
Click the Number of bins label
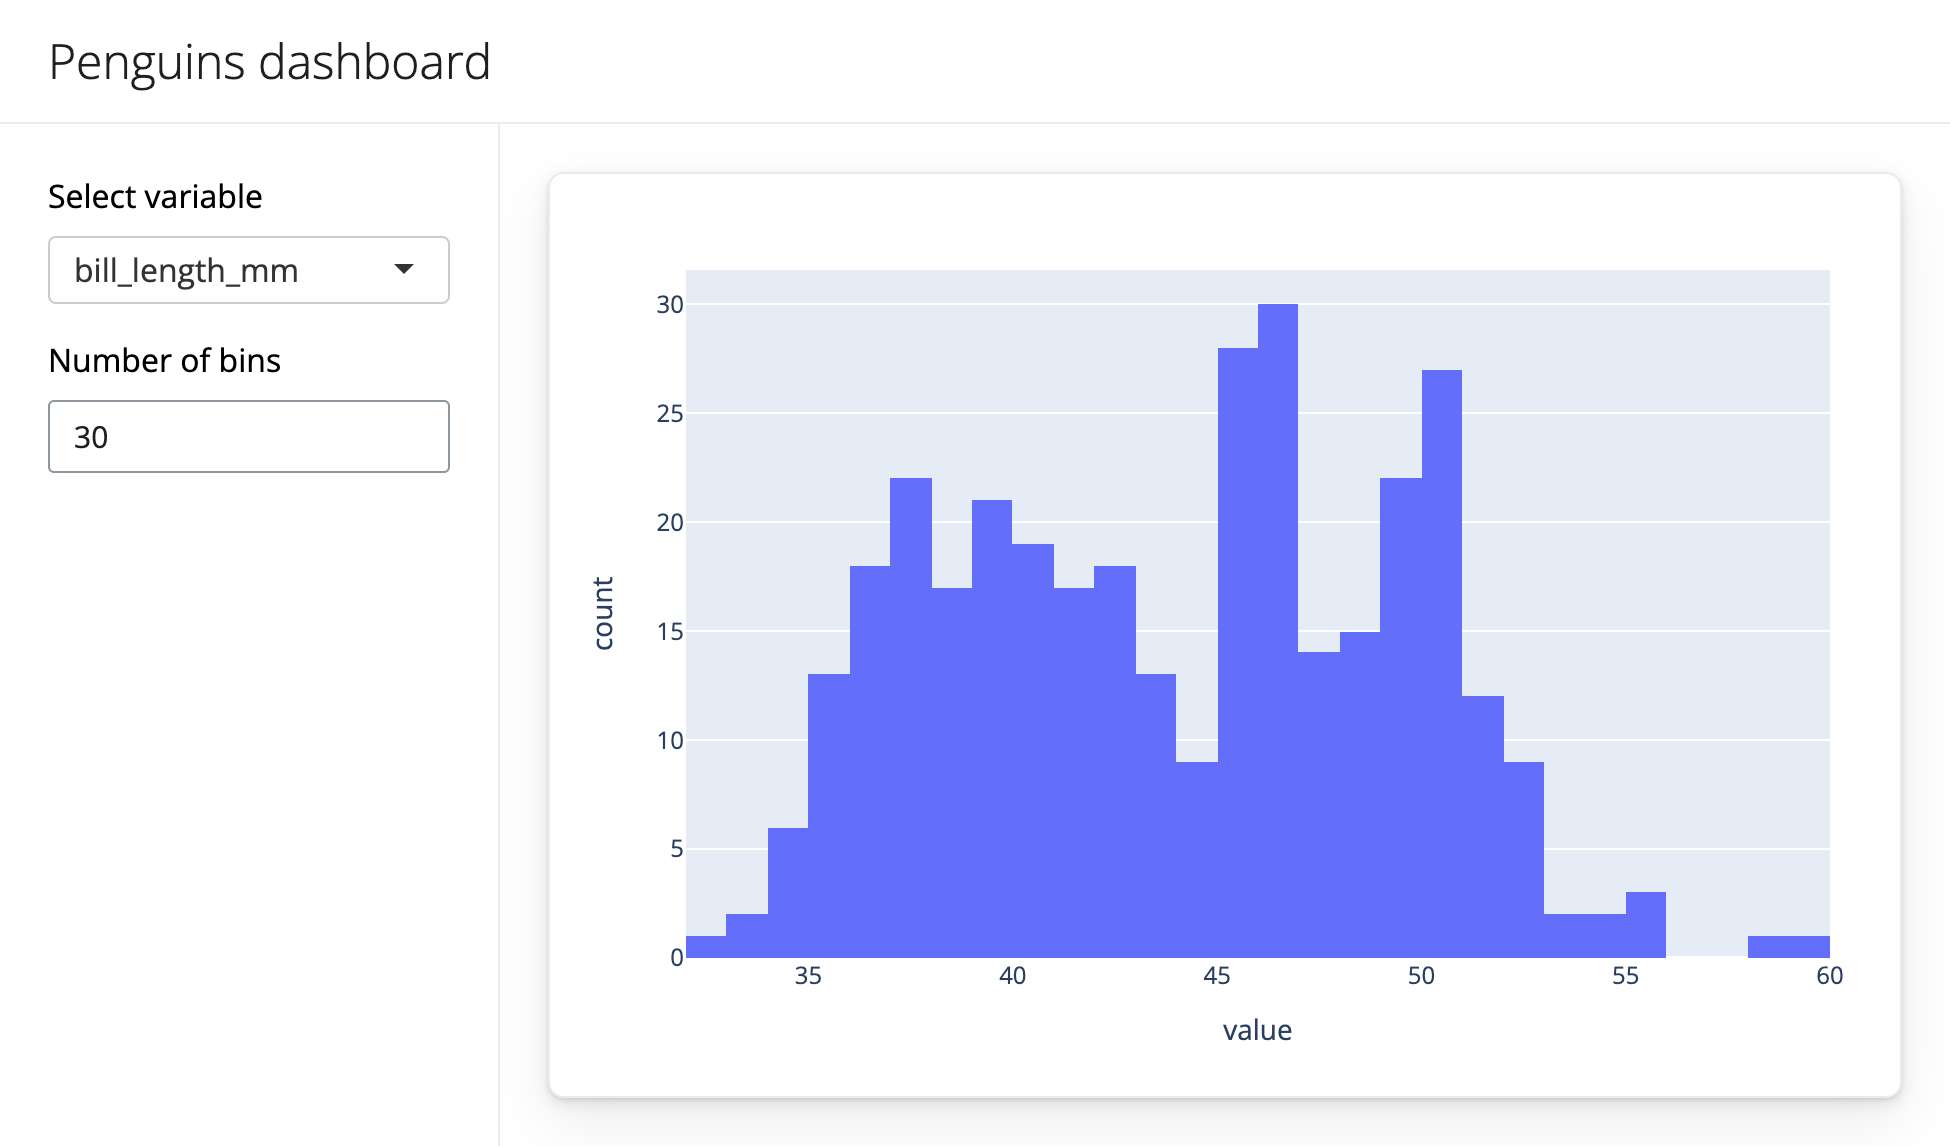click(x=165, y=360)
